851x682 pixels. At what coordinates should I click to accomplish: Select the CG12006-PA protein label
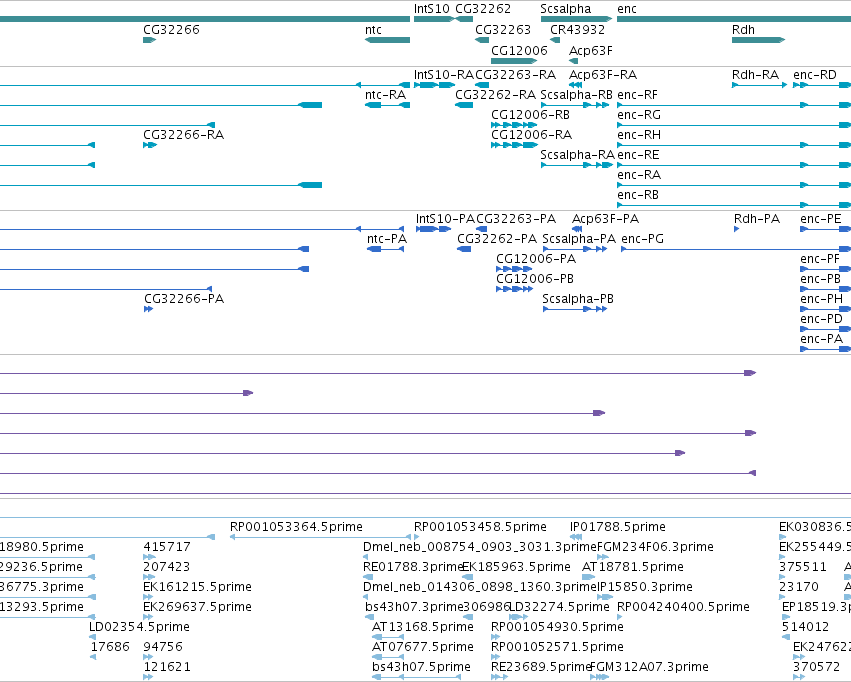pos(536,259)
